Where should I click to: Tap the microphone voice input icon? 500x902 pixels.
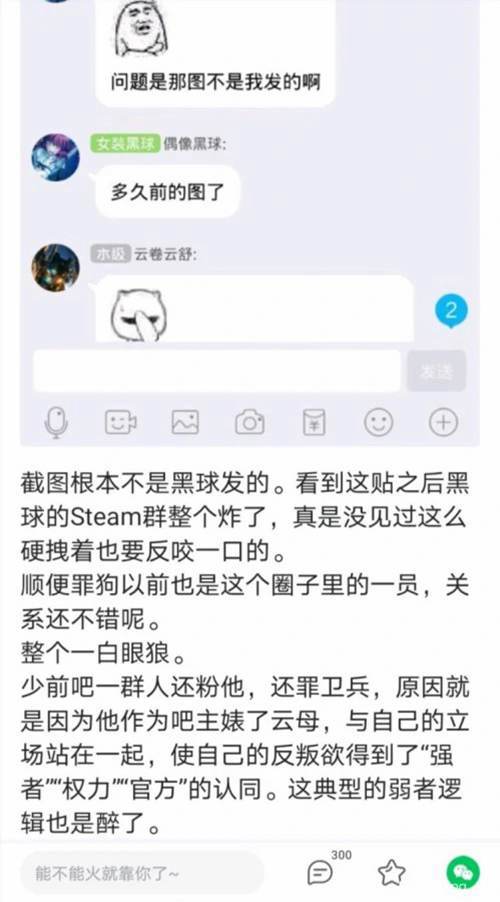[56, 423]
